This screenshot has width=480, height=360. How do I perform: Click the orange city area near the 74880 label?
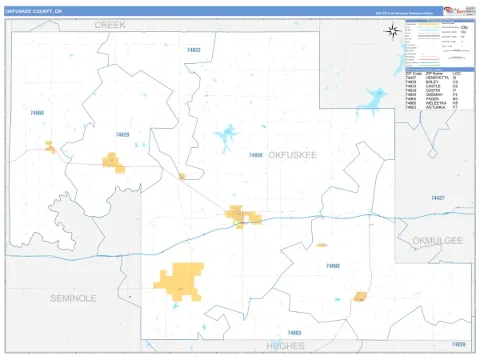[360, 297]
